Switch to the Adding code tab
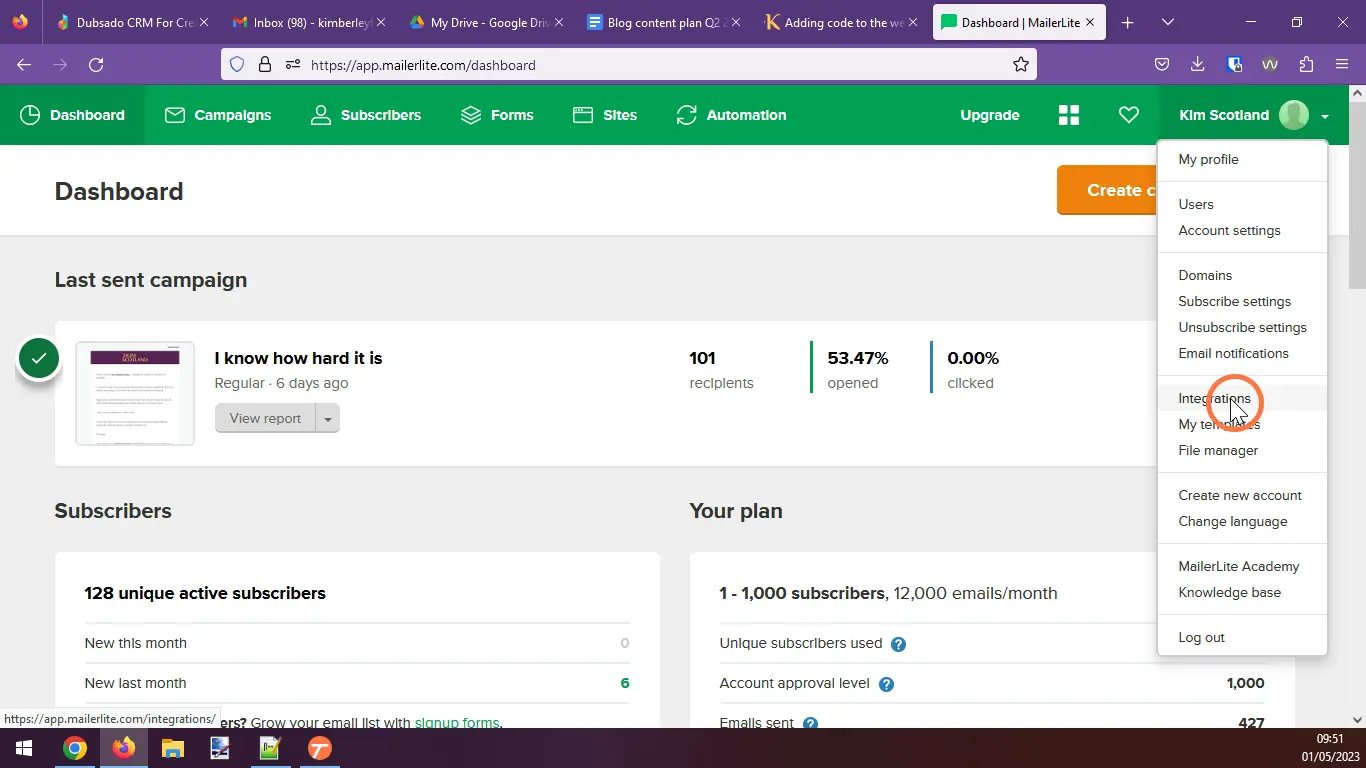Viewport: 1366px width, 768px height. [838, 22]
